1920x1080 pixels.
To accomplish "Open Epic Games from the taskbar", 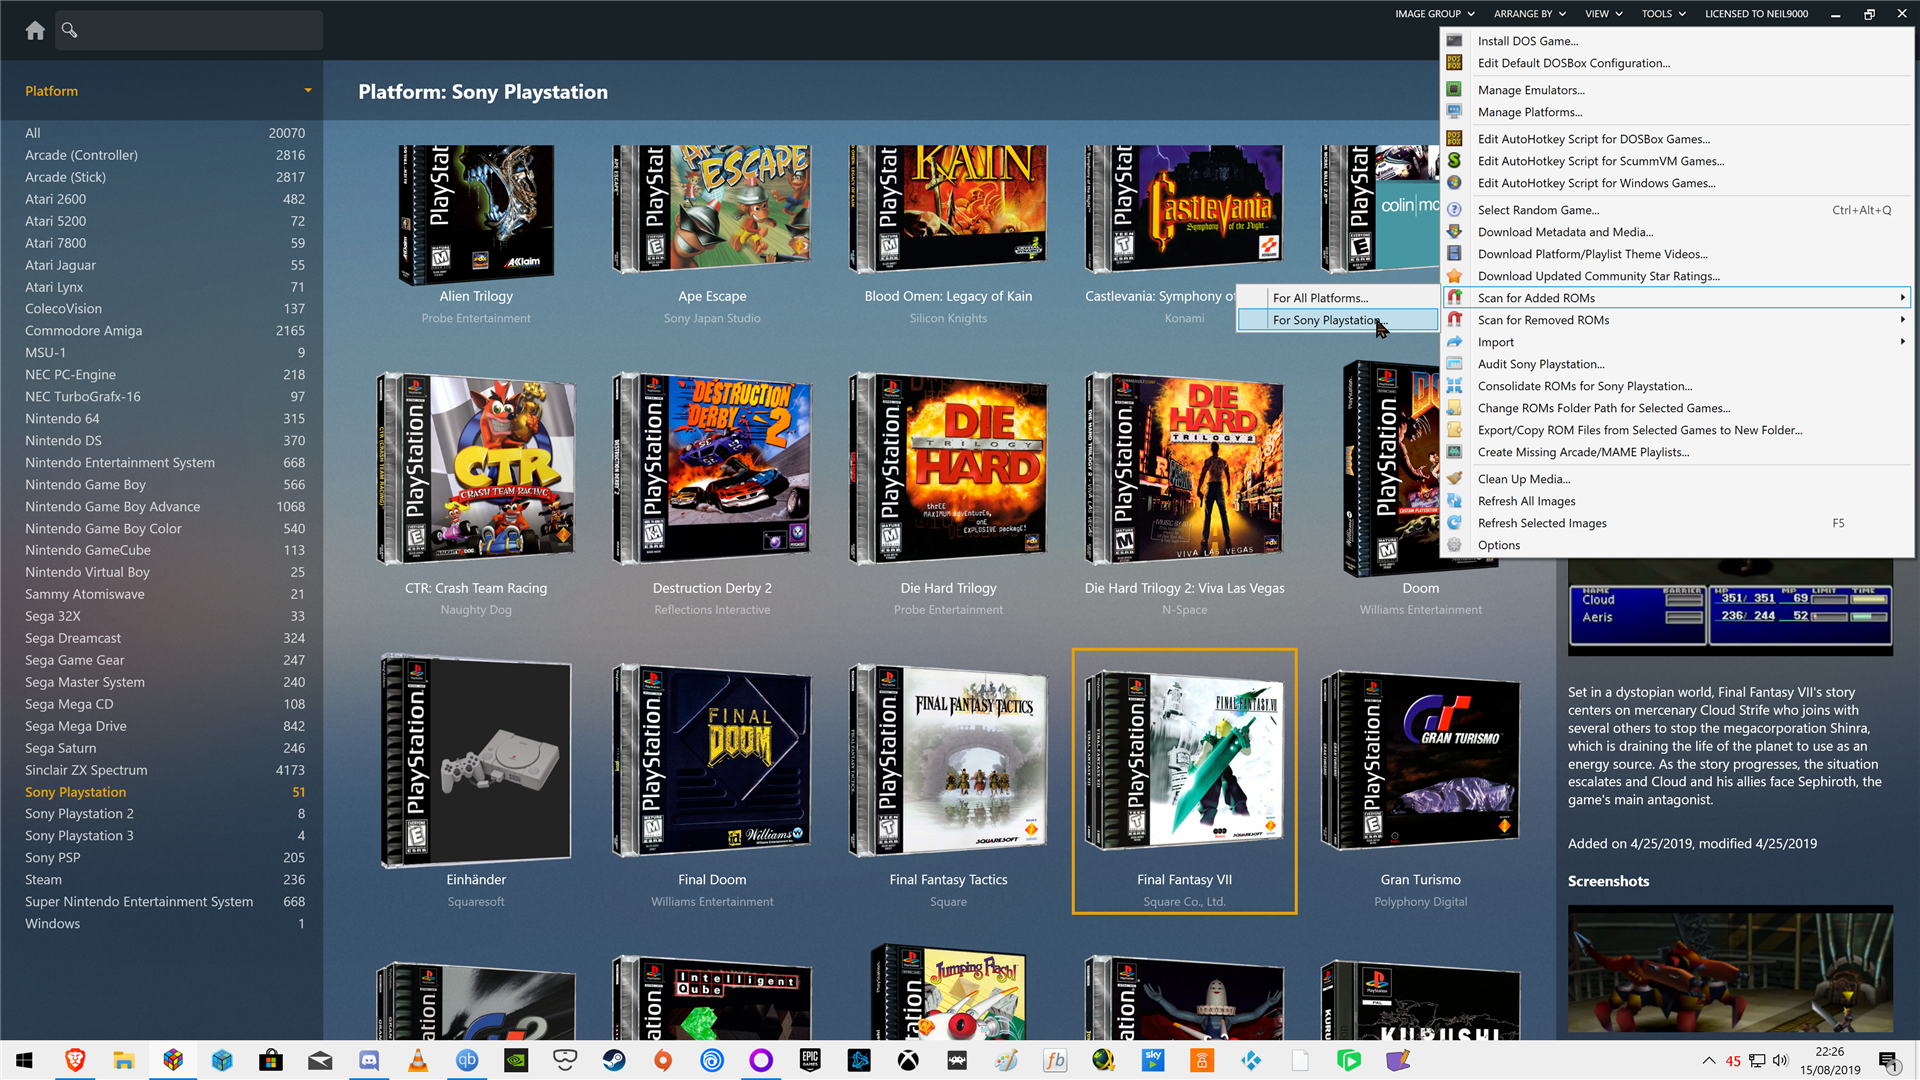I will pos(810,1060).
